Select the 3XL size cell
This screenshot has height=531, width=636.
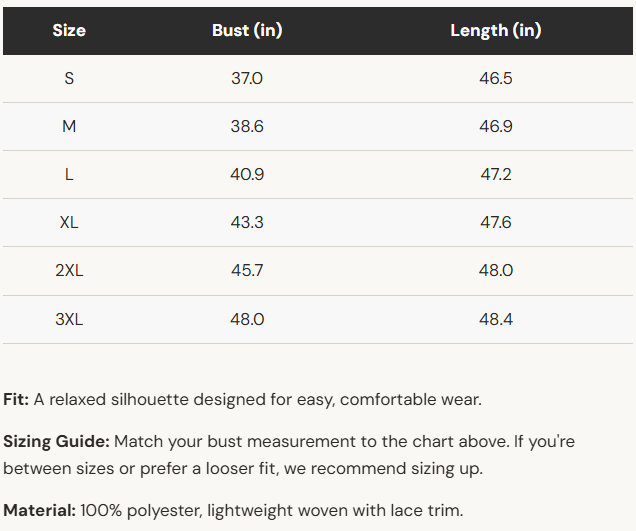point(69,319)
